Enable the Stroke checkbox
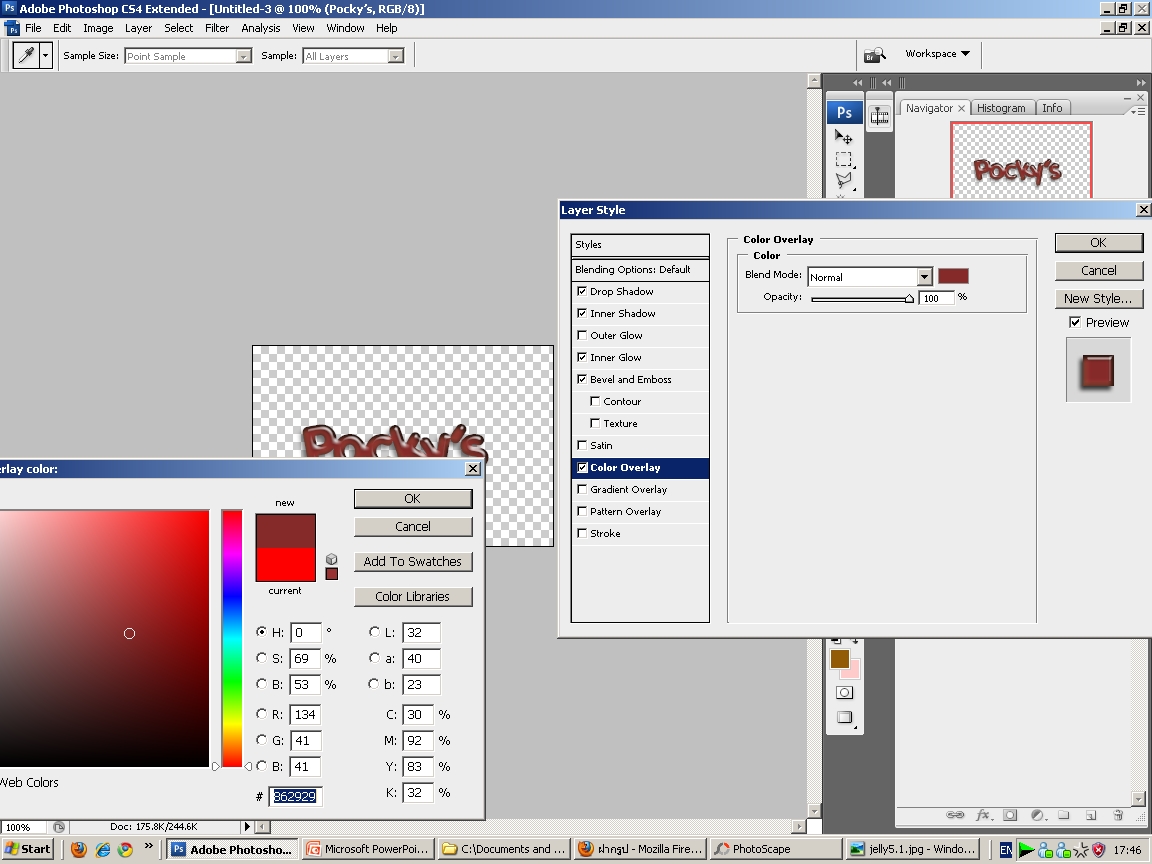 pos(582,533)
